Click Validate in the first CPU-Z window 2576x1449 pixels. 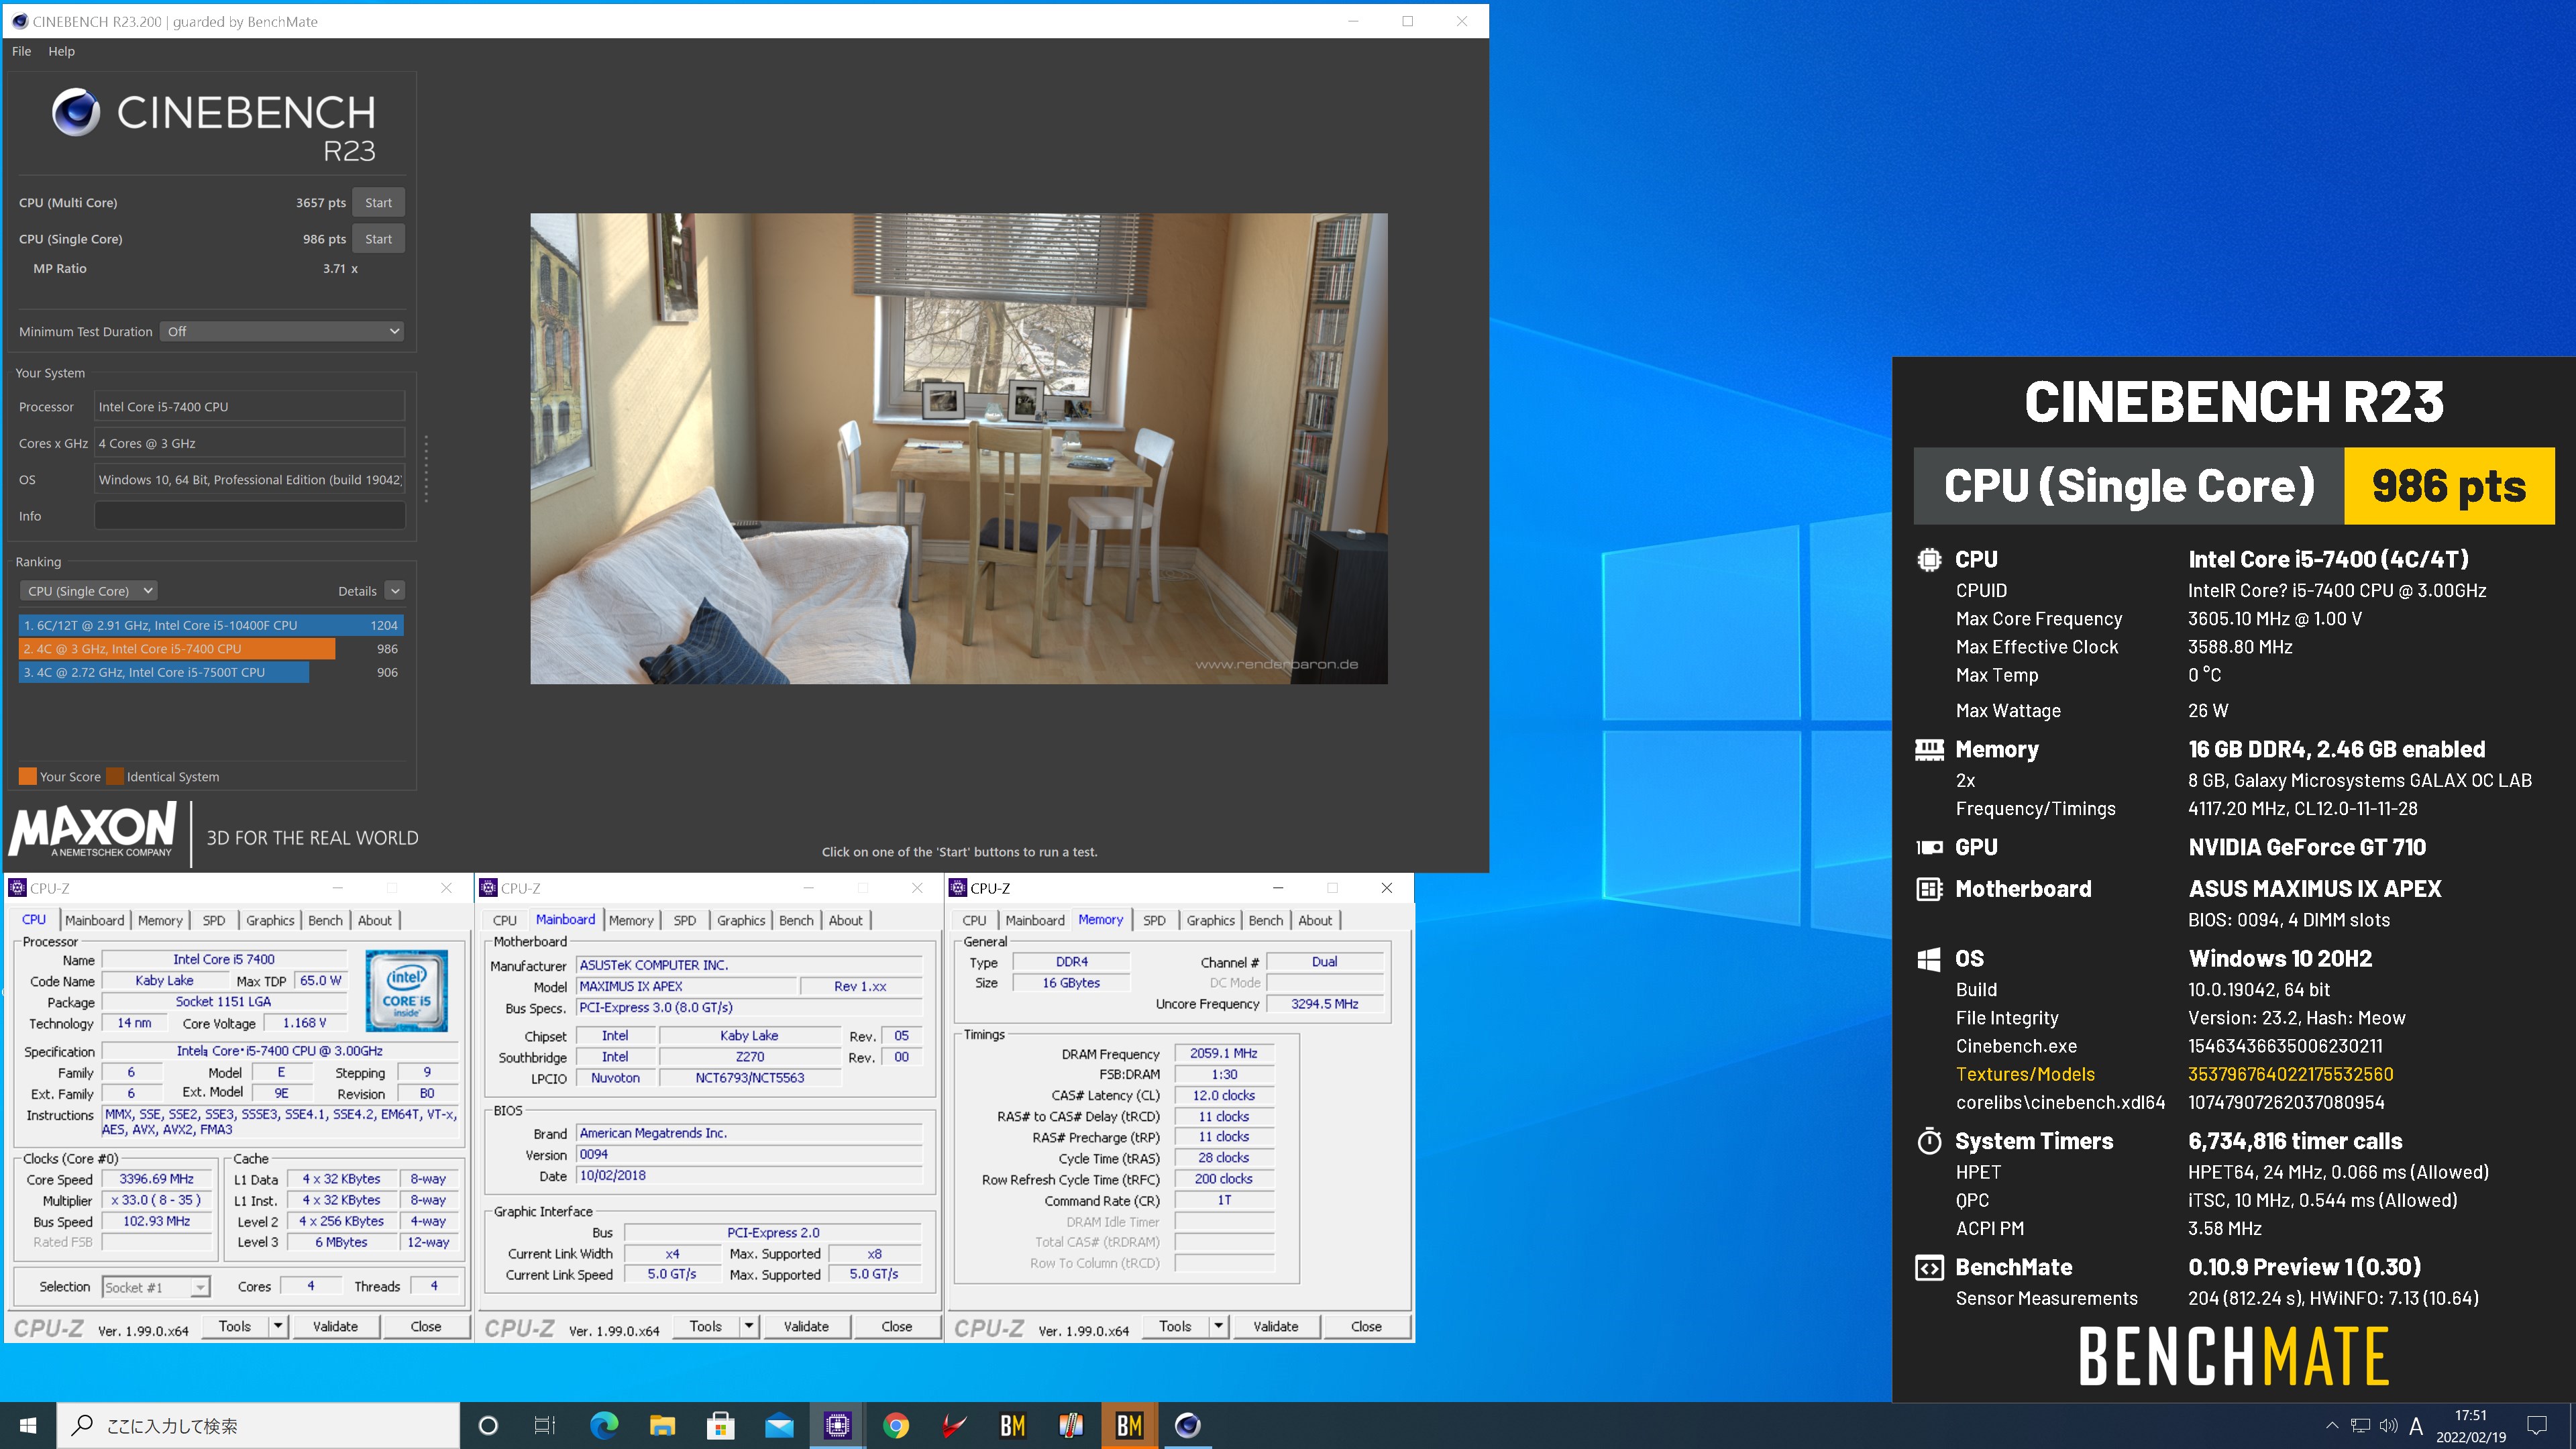(335, 1326)
